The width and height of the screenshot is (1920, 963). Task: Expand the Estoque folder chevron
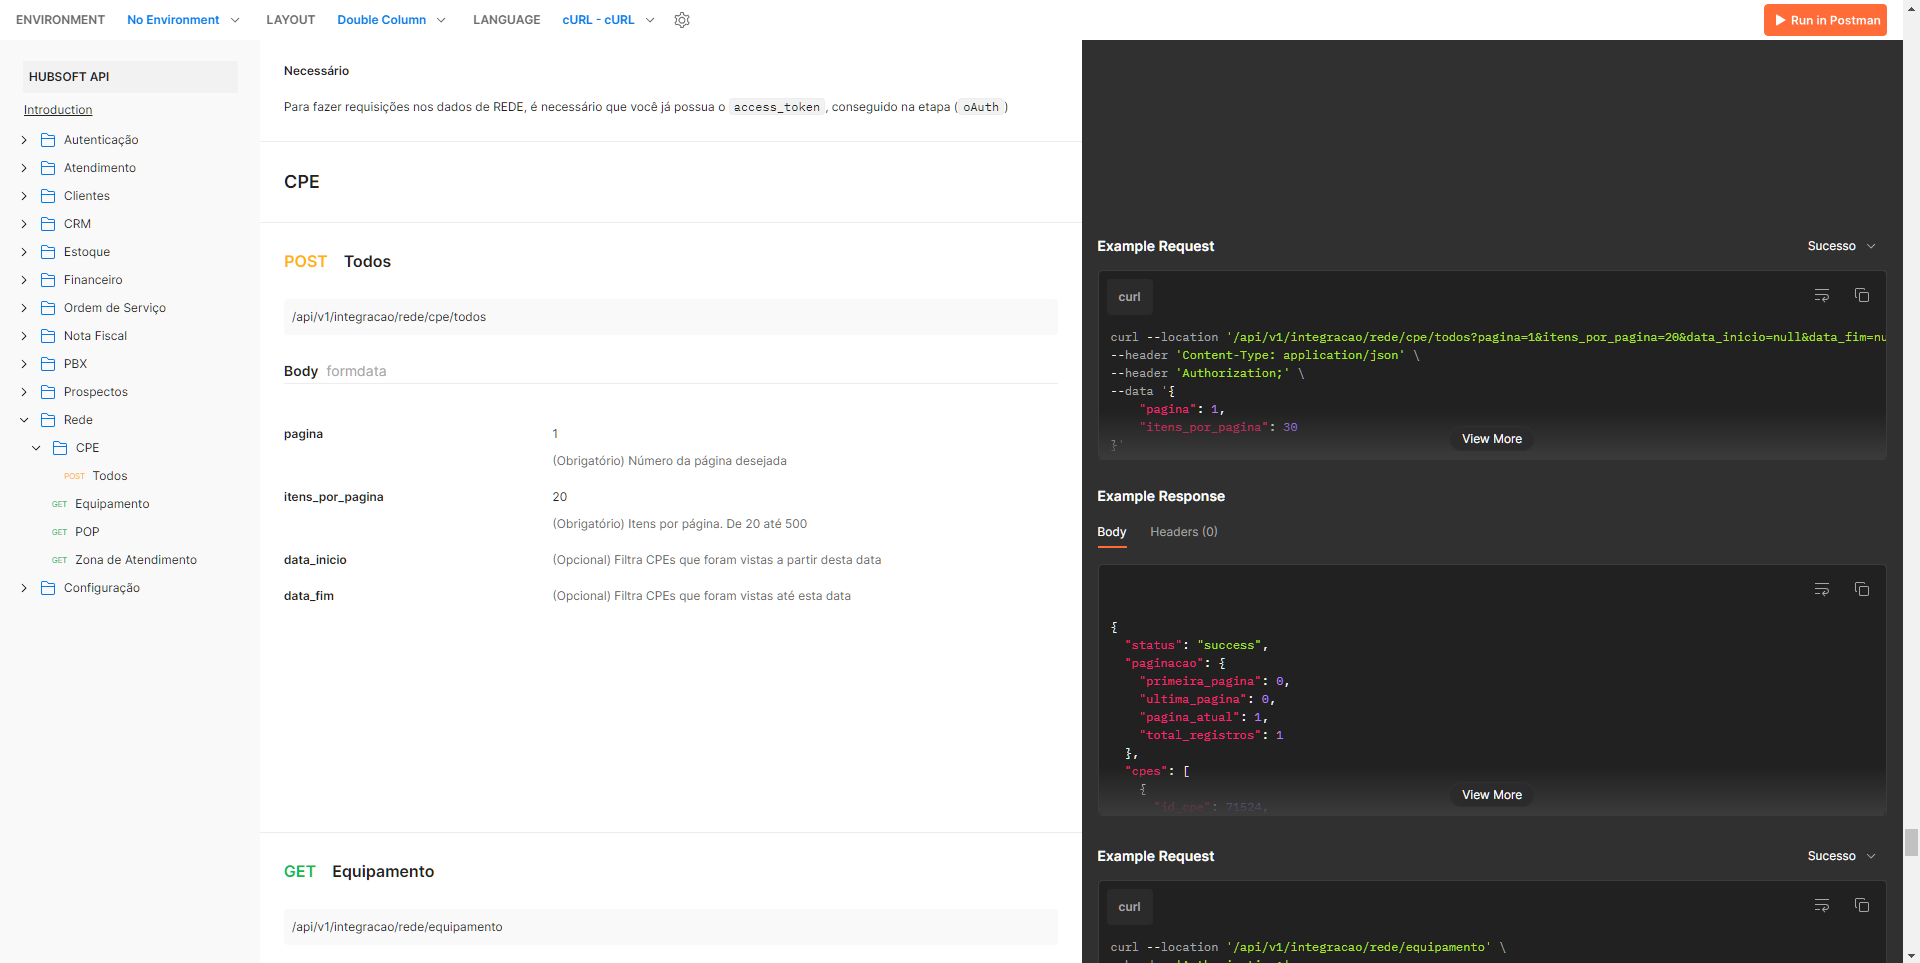pyautogui.click(x=24, y=252)
